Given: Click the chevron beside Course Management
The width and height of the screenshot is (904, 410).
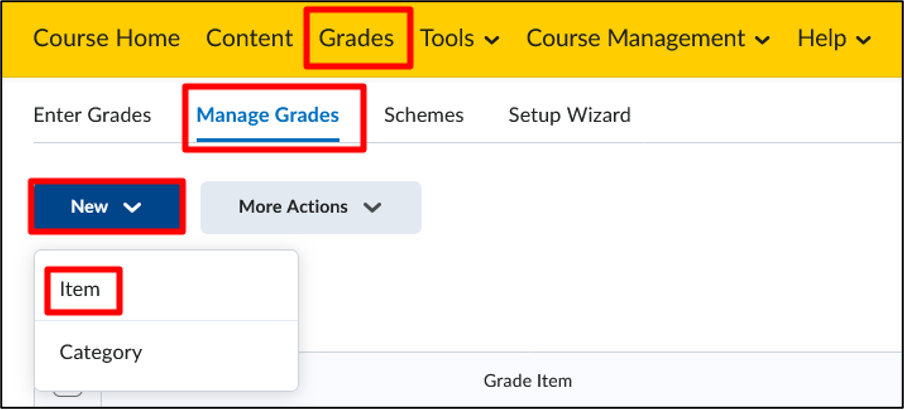Looking at the screenshot, I should click(x=762, y=40).
